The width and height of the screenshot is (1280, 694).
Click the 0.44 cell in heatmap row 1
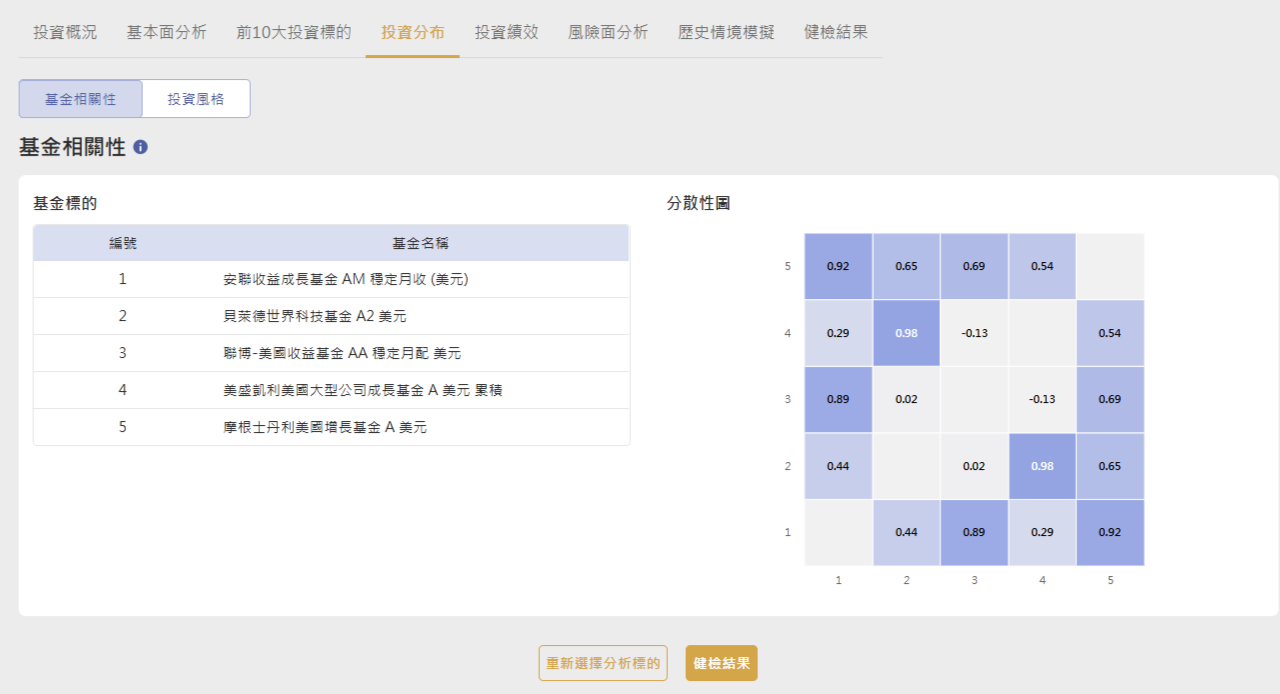click(x=906, y=533)
